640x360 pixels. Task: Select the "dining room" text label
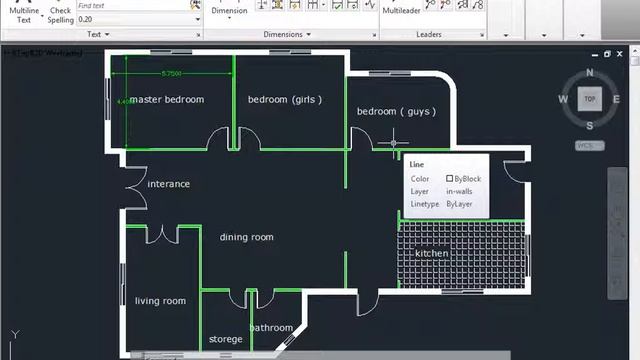[247, 237]
